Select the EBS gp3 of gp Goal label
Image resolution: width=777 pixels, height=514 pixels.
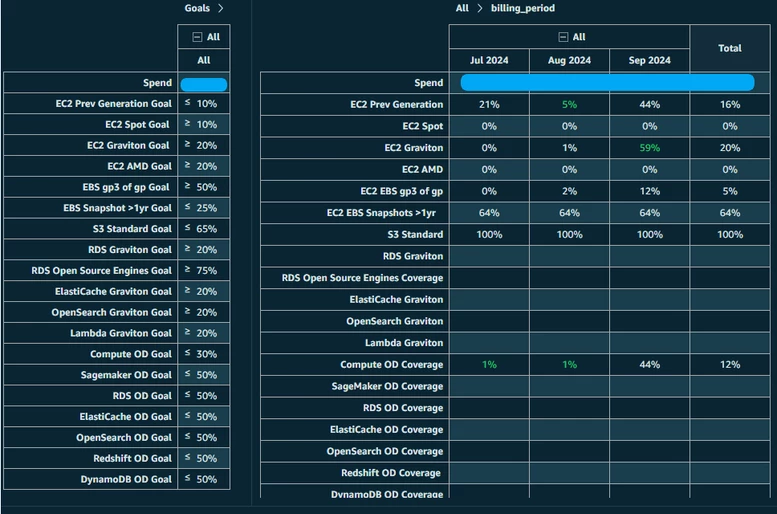tap(126, 187)
